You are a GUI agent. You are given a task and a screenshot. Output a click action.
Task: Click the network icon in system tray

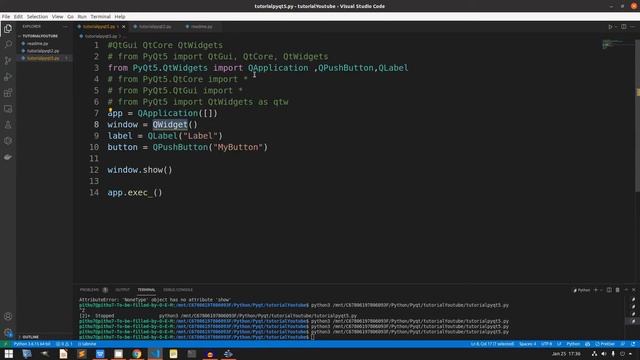pyautogui.click(x=595, y=354)
